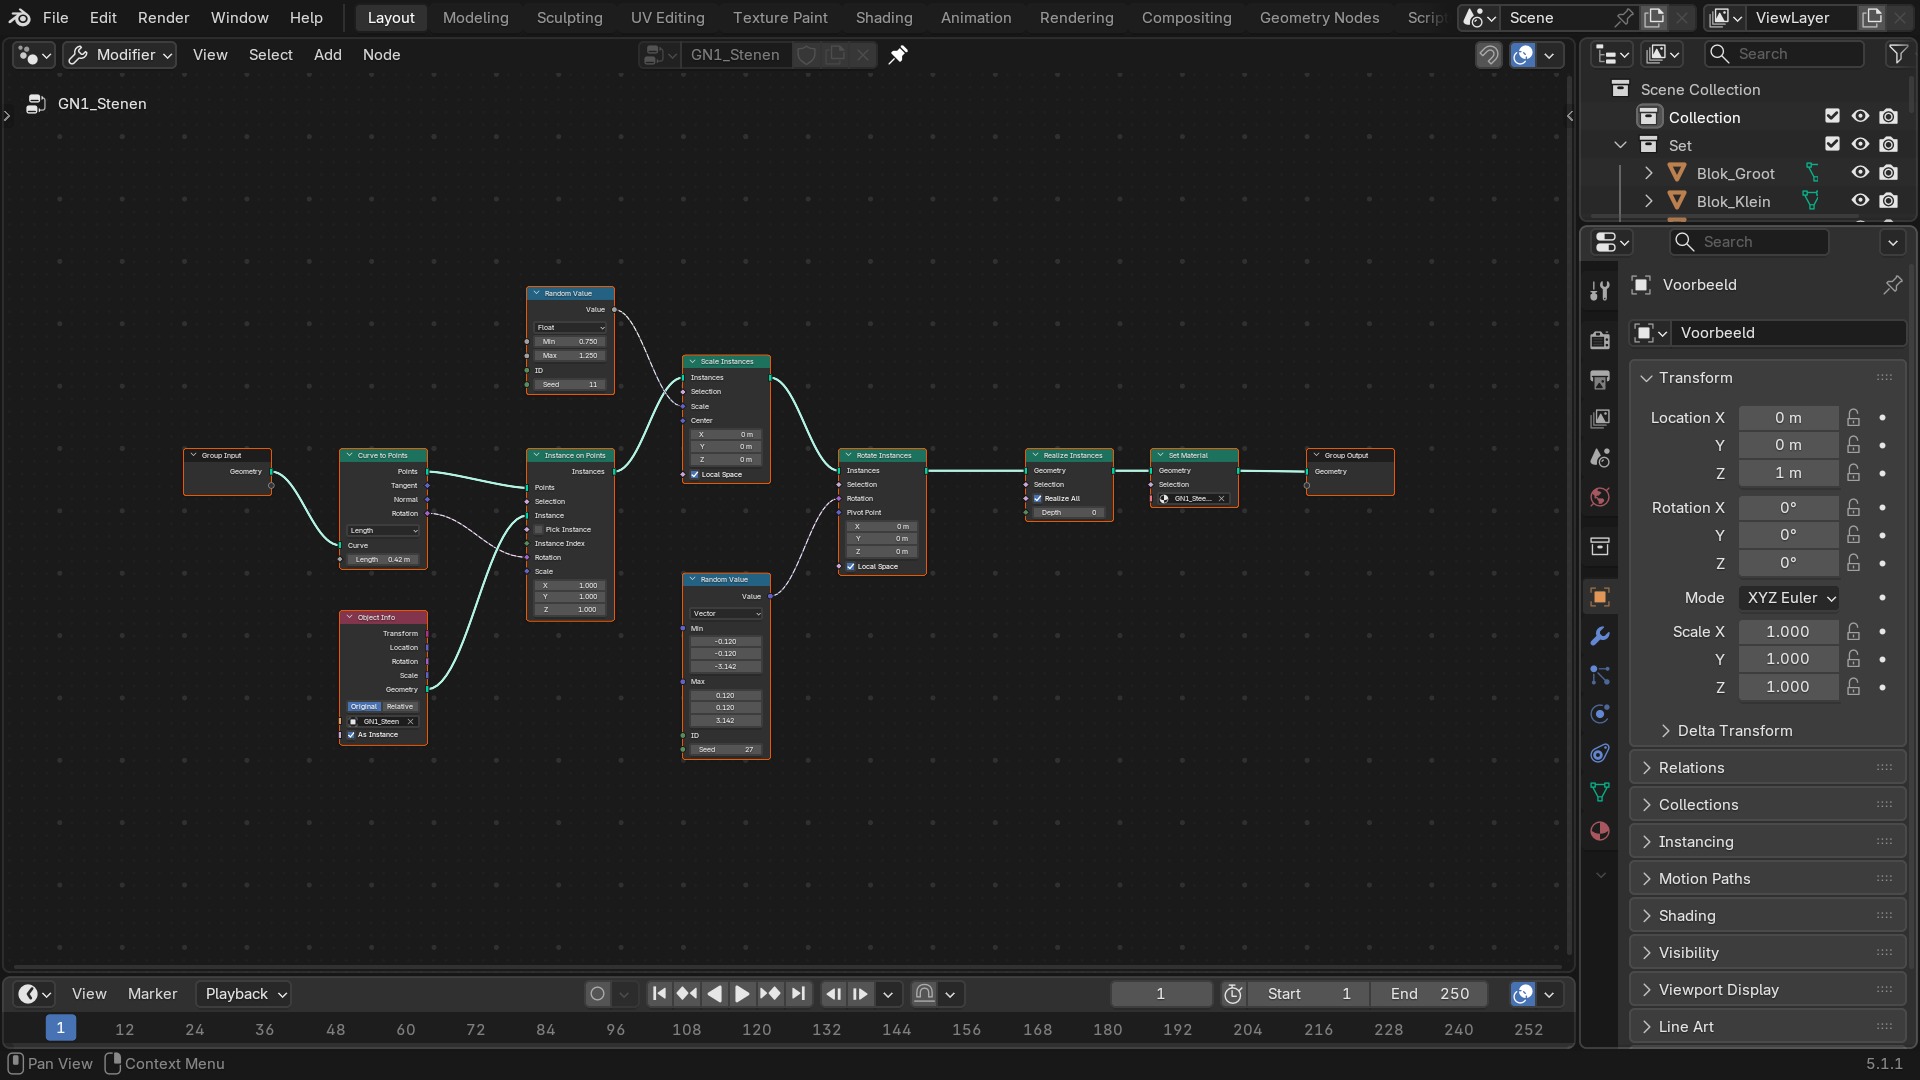The width and height of the screenshot is (1920, 1080).
Task: Open the Playback dropdown in the timeline
Action: click(243, 994)
